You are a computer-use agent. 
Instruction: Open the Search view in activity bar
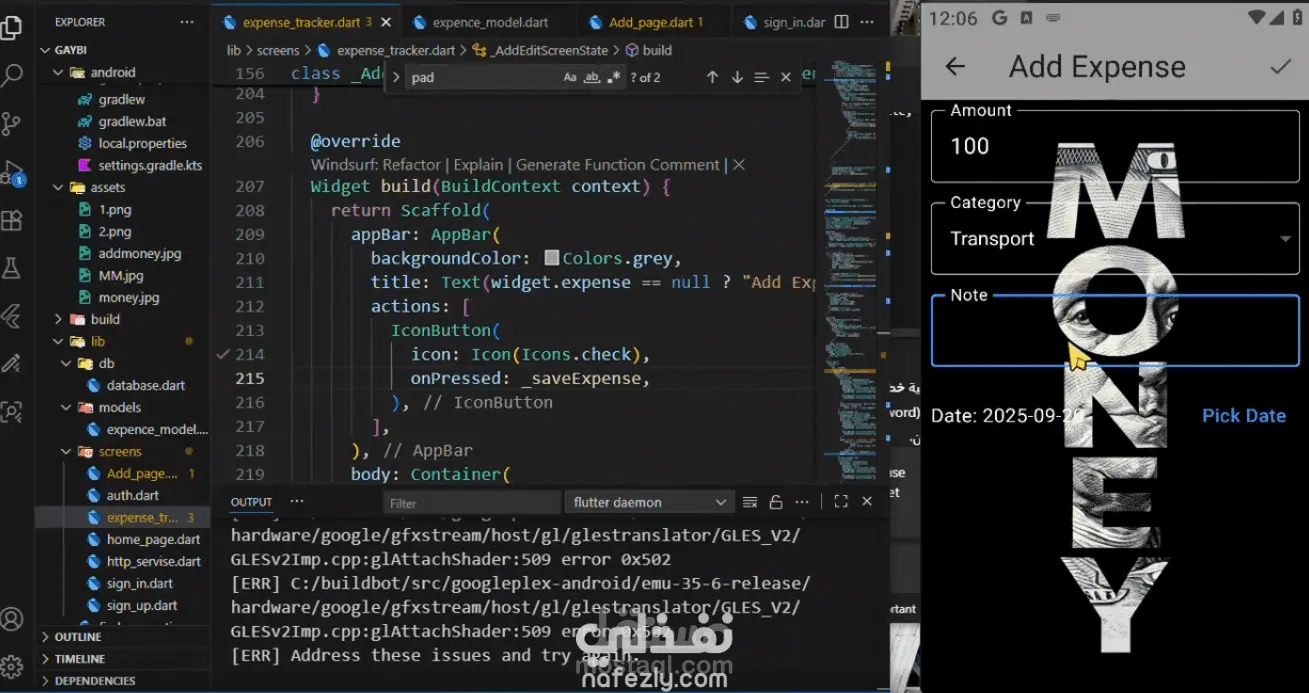point(12,75)
